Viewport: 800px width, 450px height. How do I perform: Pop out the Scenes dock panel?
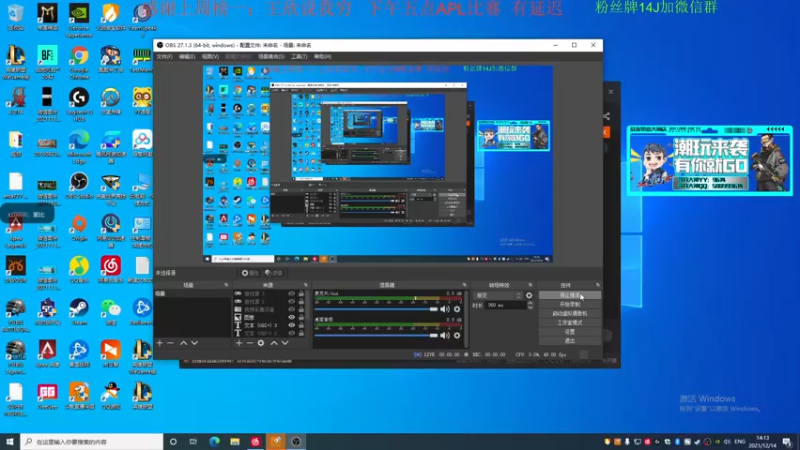coord(226,285)
